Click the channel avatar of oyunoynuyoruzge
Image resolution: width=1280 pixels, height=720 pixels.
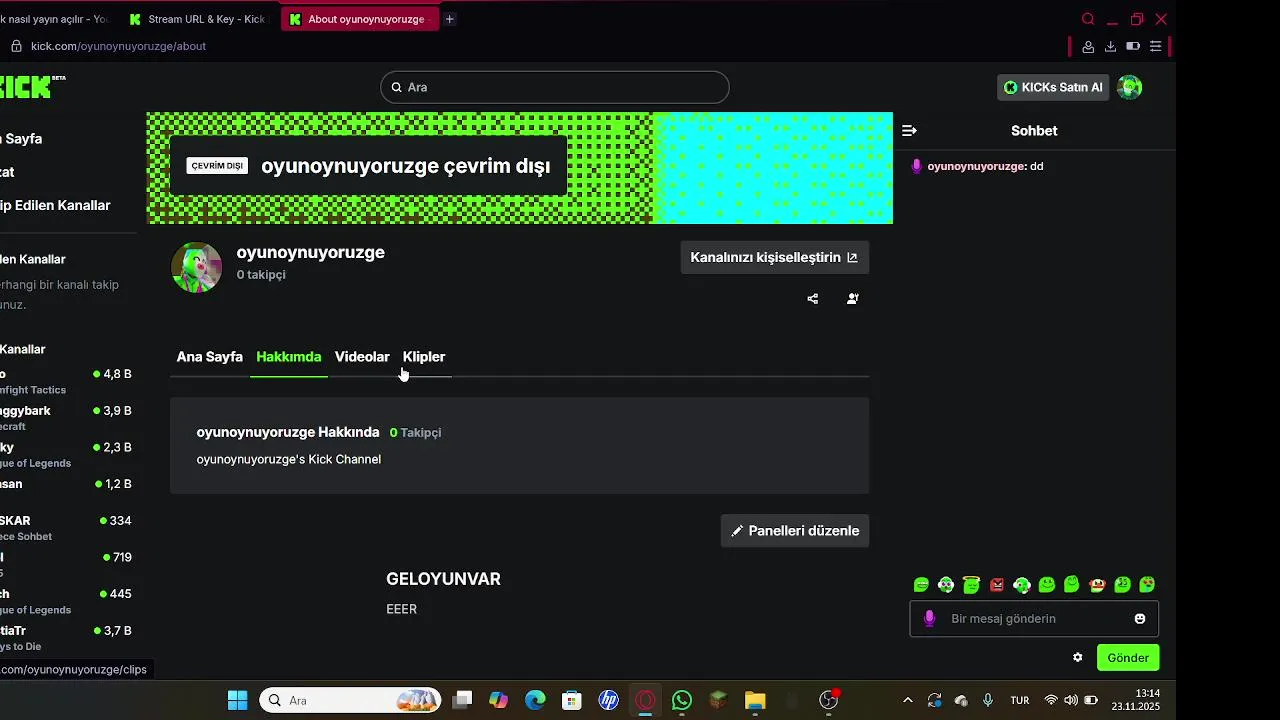click(197, 267)
